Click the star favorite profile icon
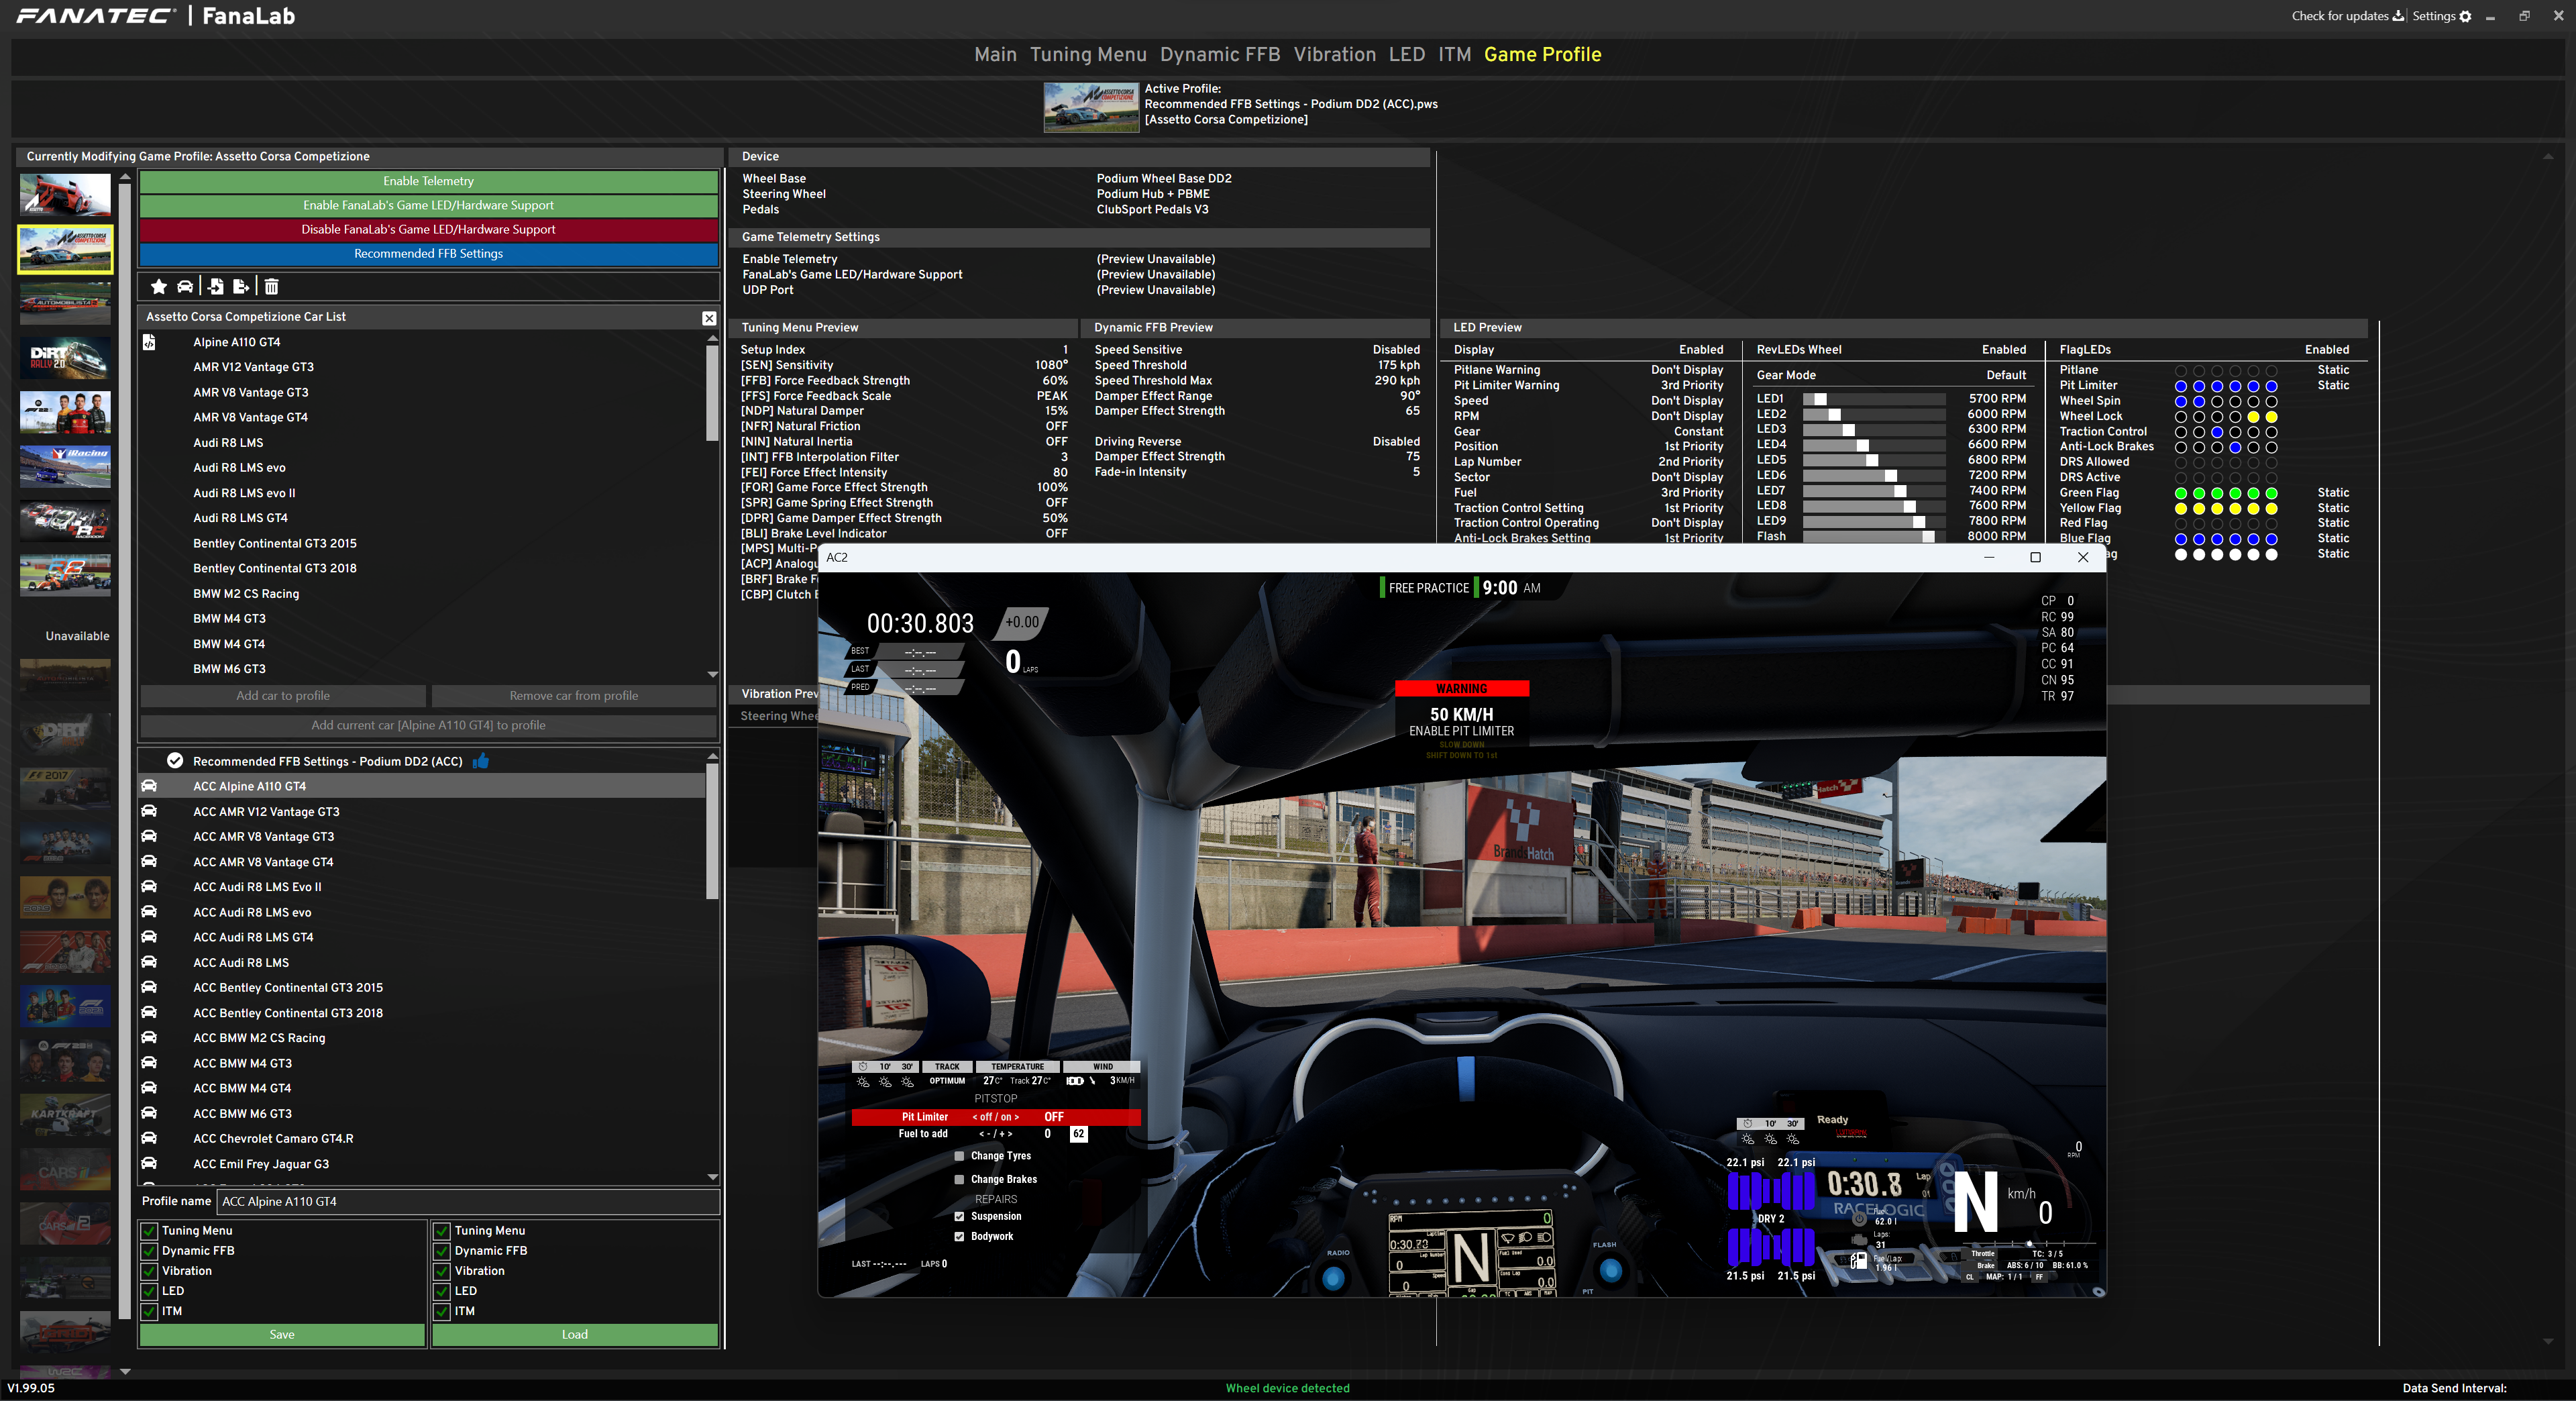 coord(158,287)
